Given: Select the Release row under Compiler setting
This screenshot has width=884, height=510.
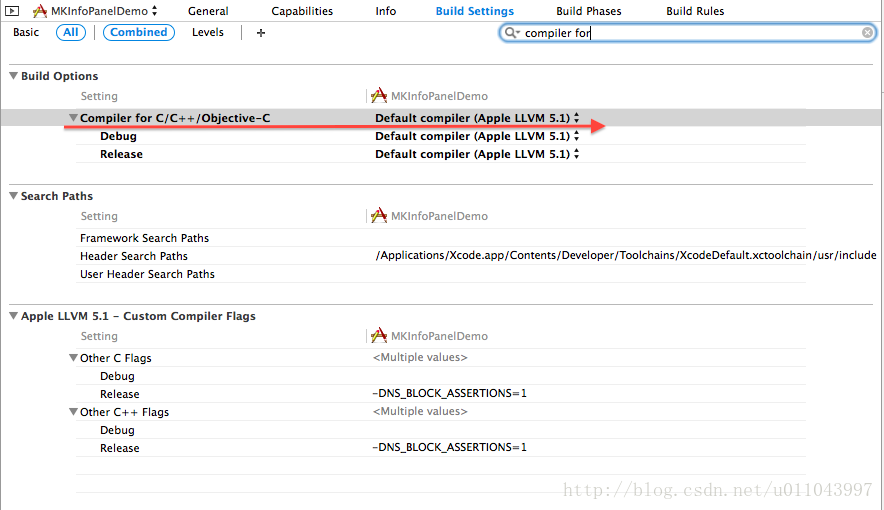Looking at the screenshot, I should point(441,154).
